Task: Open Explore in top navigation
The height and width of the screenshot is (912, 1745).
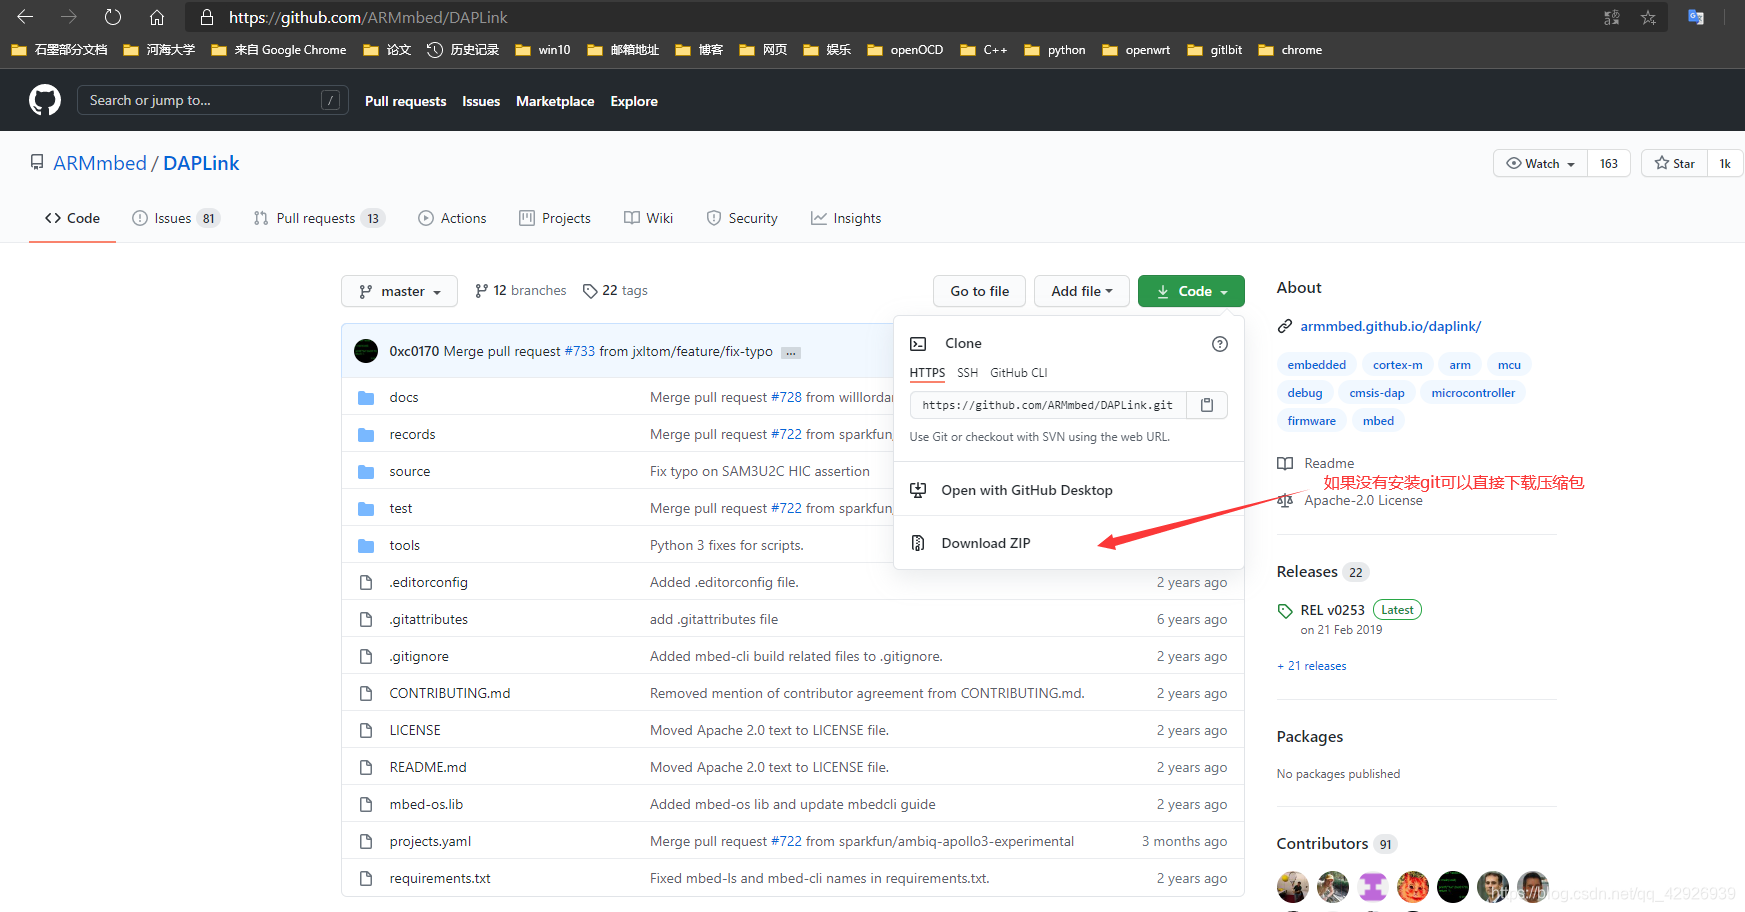Action: click(x=634, y=101)
